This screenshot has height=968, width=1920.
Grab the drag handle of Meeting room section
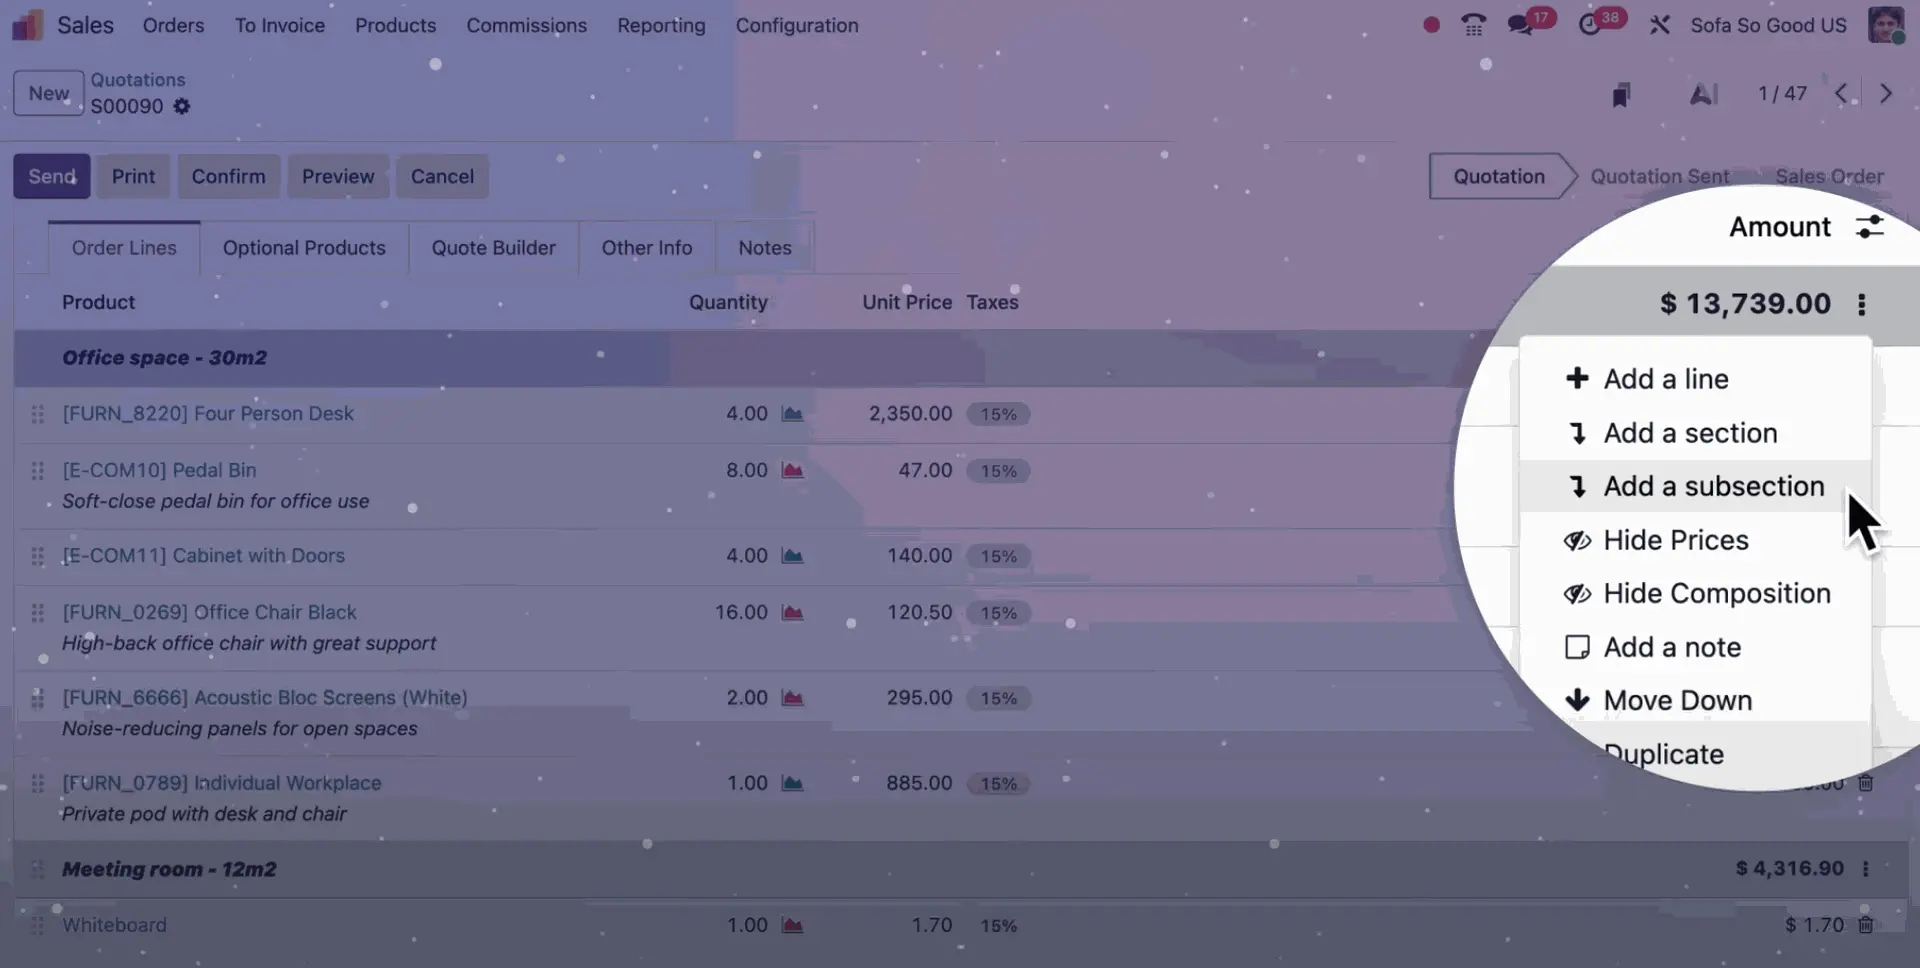[37, 869]
